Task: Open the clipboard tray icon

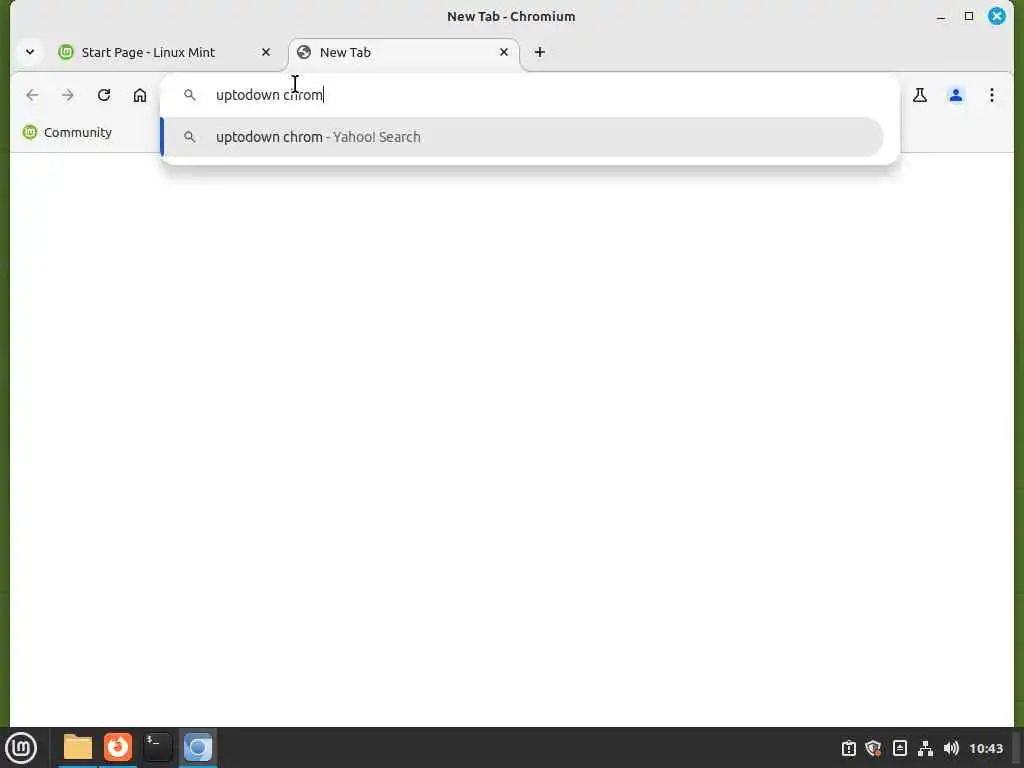Action: pos(848,748)
